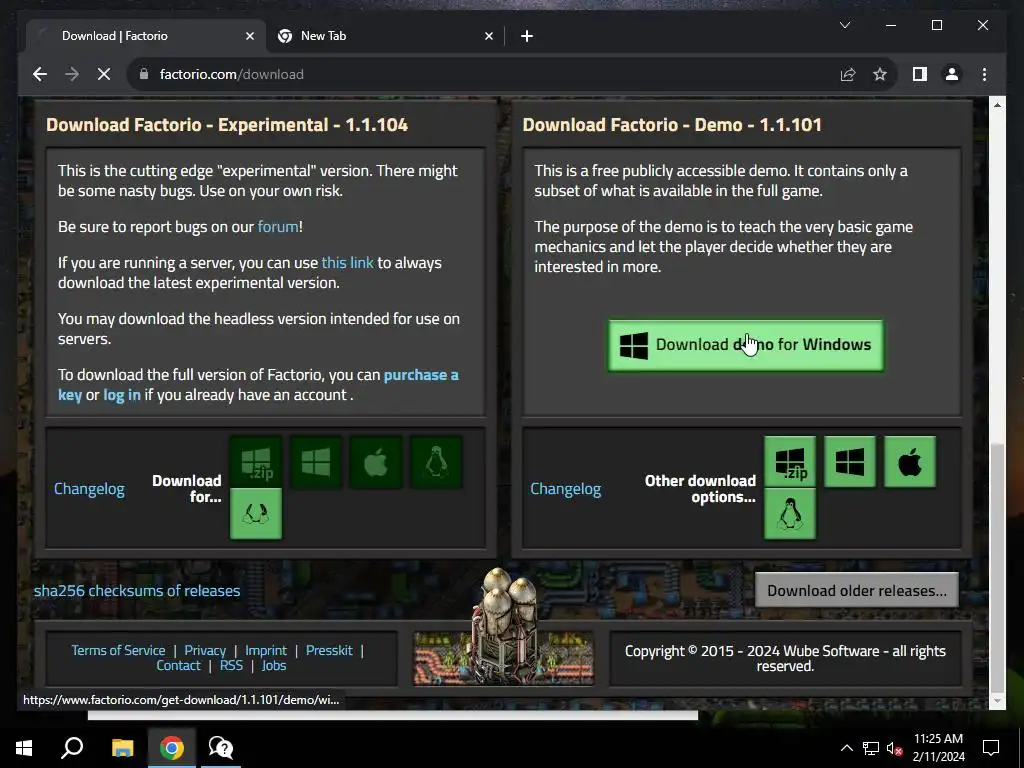Download the Experimental Linux build
Image resolution: width=1024 pixels, height=768 pixels.
pos(436,462)
